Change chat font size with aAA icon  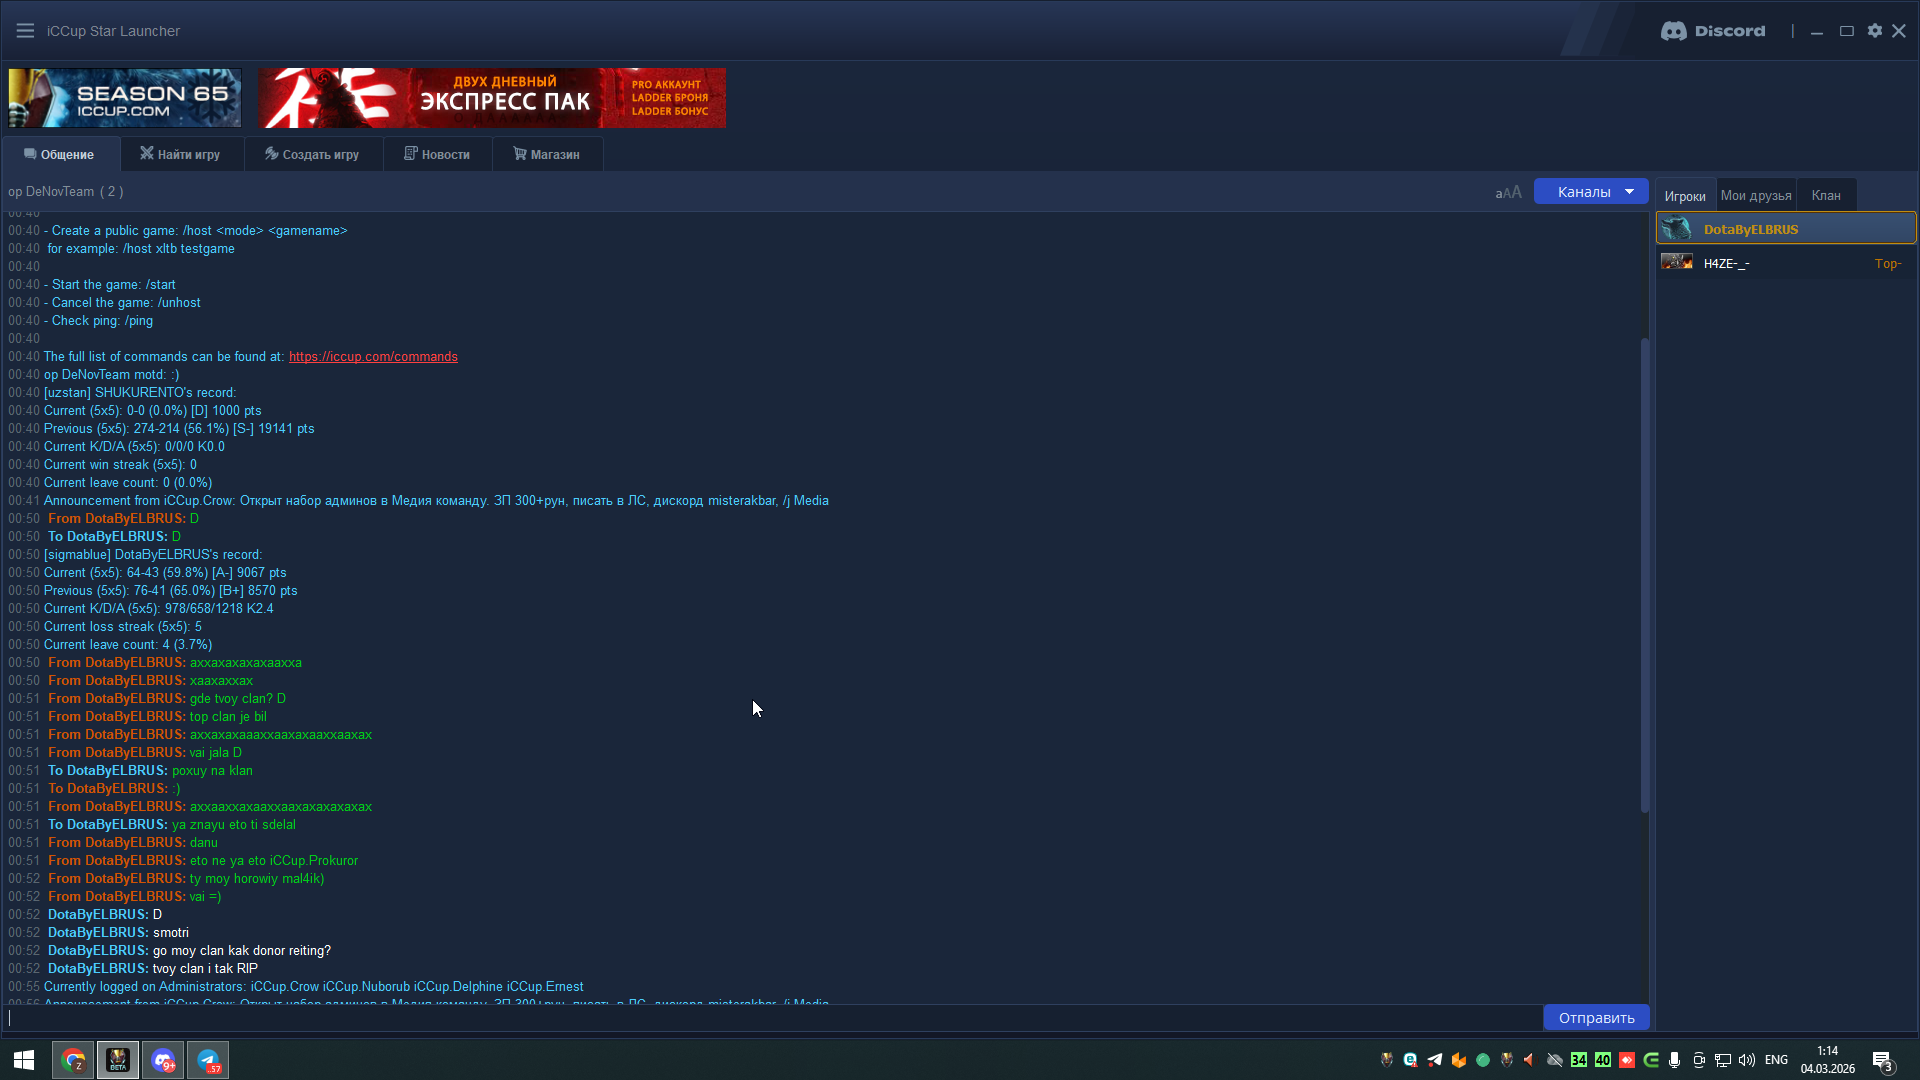click(x=1508, y=192)
